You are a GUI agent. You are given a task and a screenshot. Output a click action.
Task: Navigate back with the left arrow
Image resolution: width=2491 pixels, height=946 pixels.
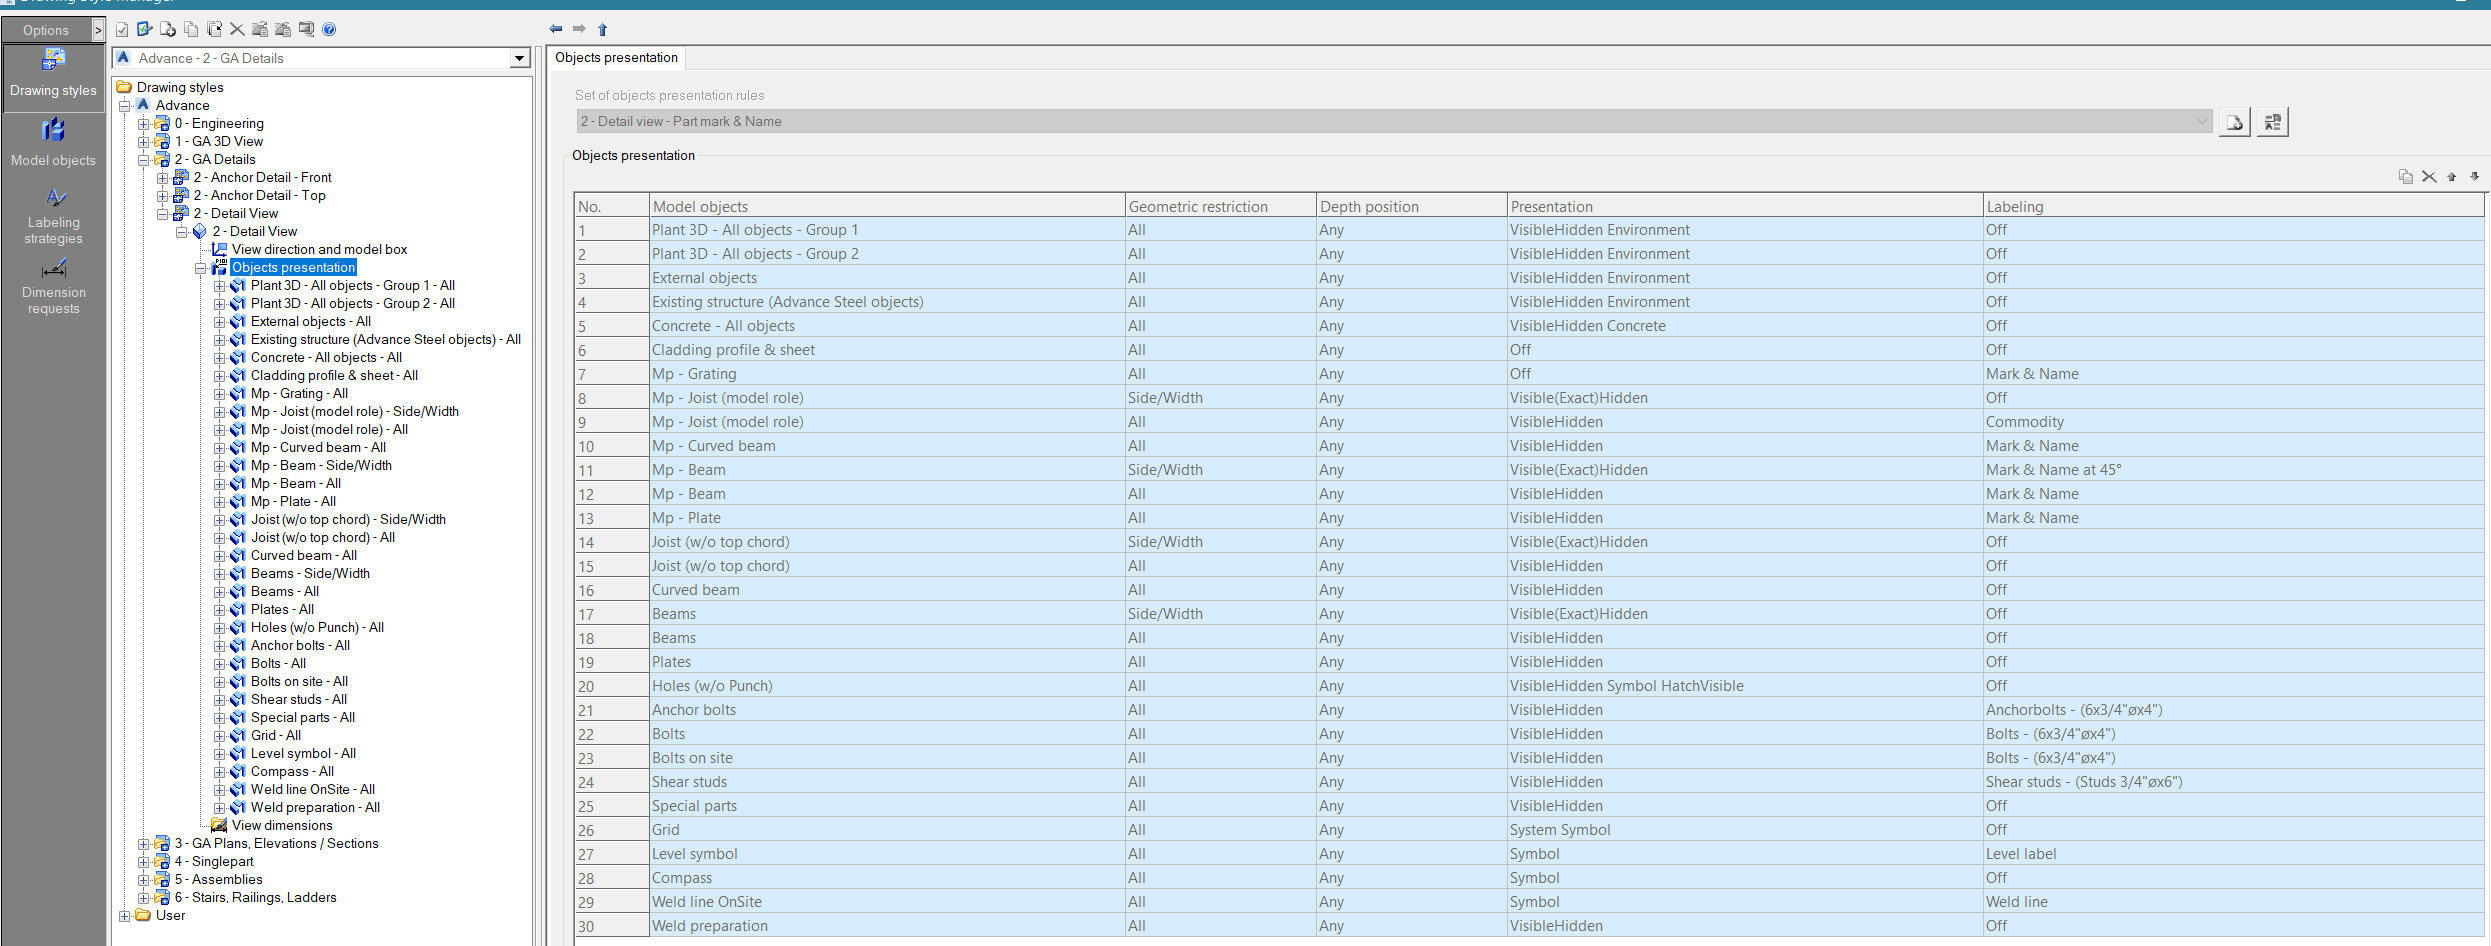[556, 29]
